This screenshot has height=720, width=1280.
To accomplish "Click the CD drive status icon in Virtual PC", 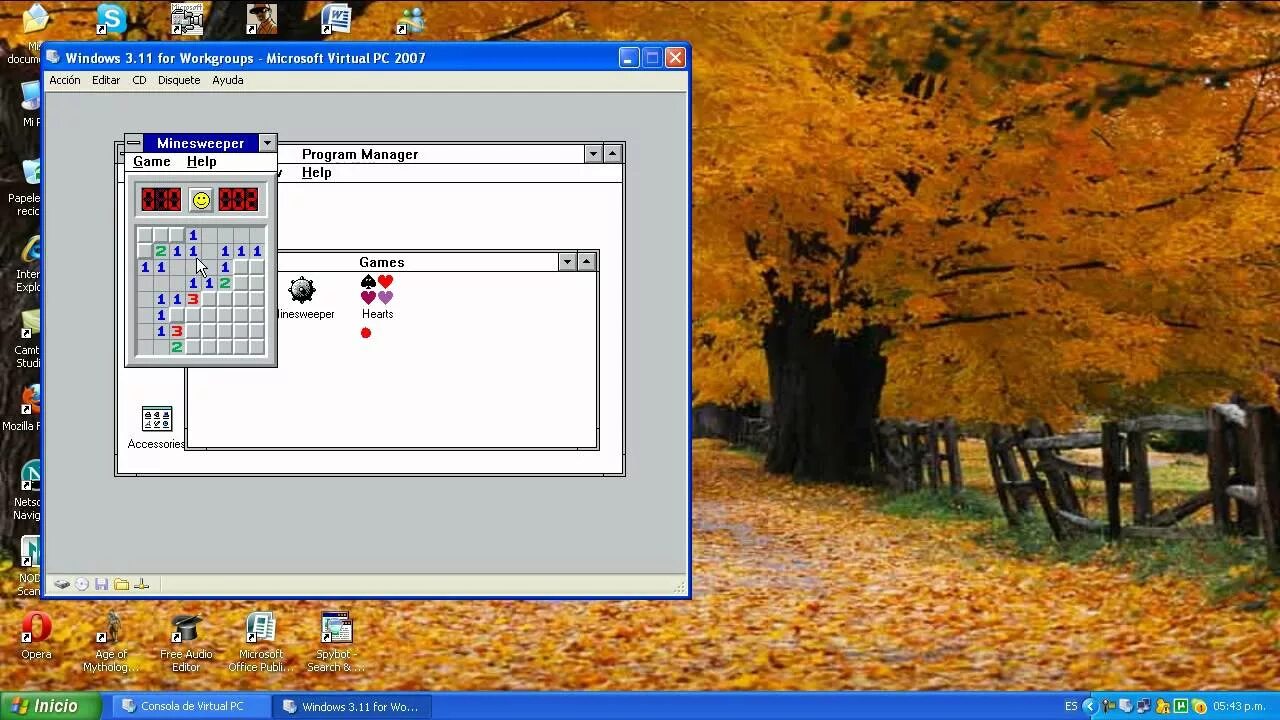I will pos(82,584).
